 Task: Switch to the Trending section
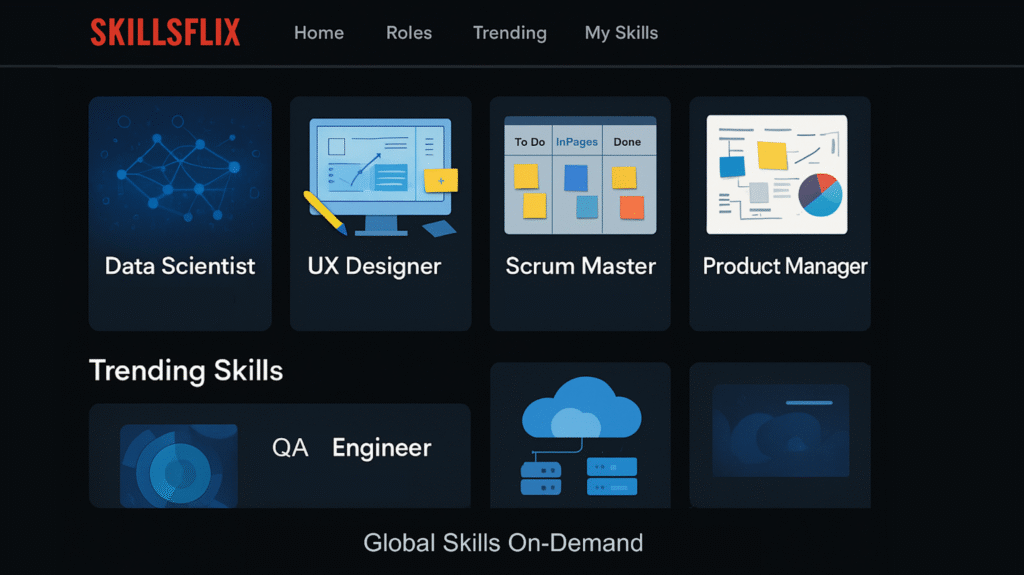[509, 33]
